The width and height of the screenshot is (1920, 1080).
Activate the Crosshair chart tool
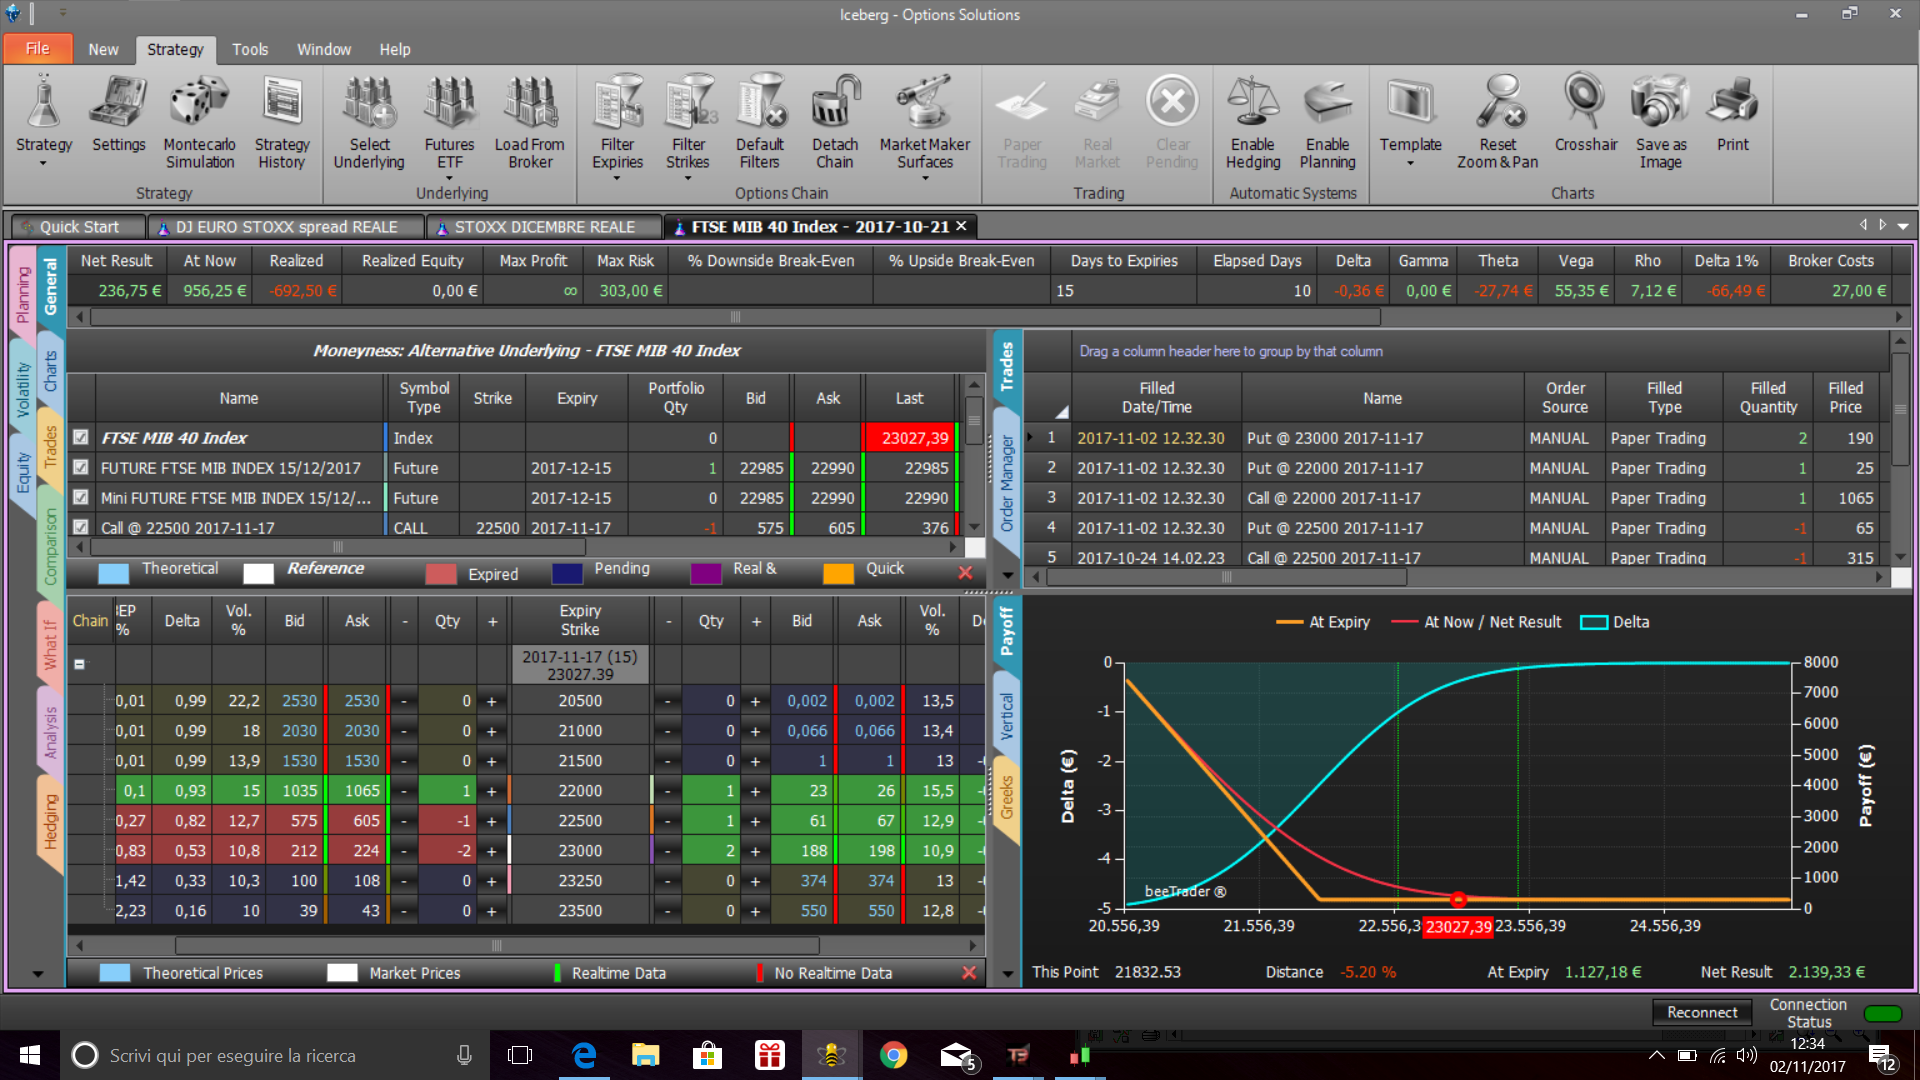point(1585,115)
